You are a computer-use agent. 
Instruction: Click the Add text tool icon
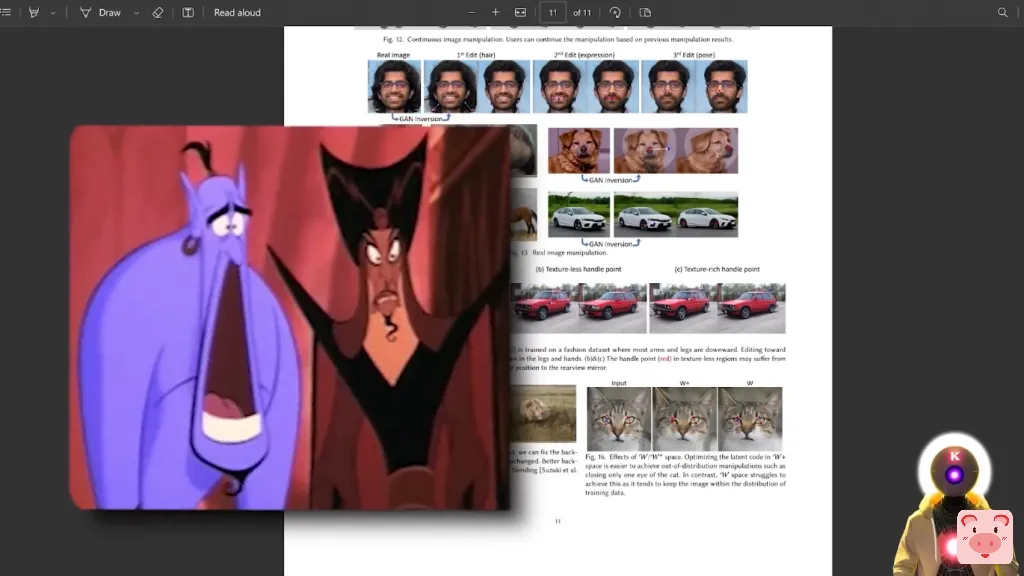(x=188, y=12)
